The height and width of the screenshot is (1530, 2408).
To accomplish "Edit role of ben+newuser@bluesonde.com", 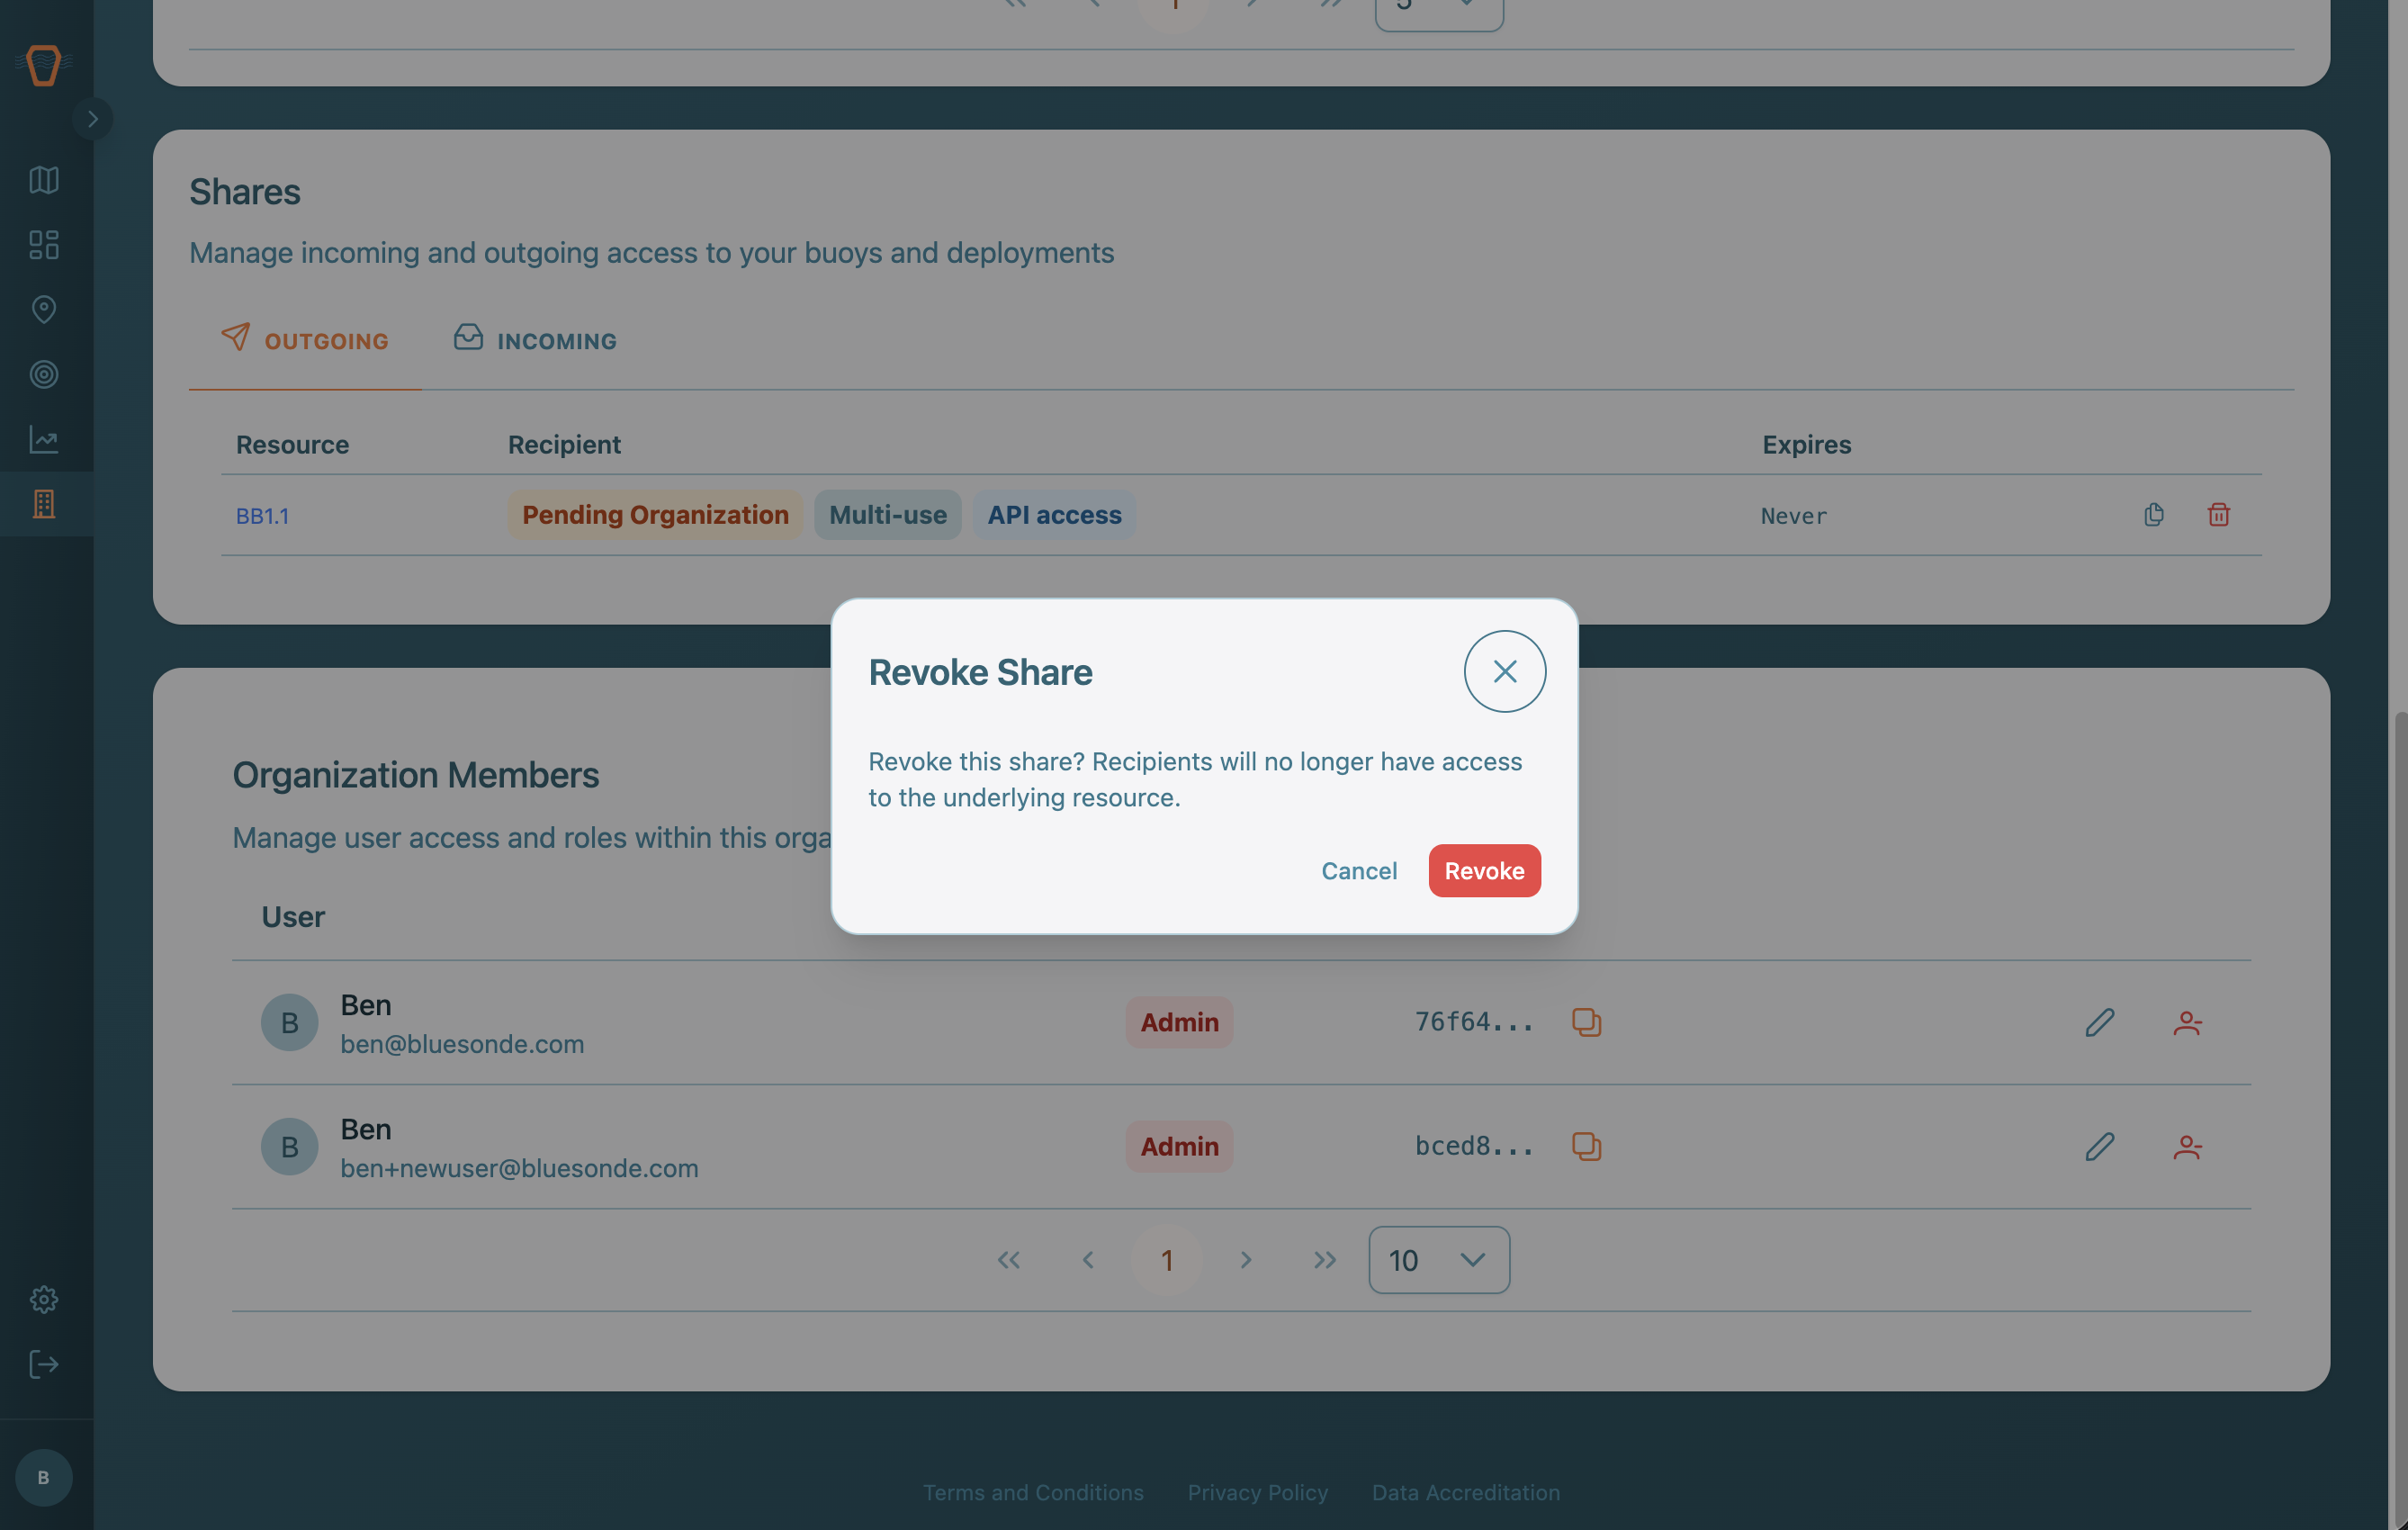I will [2100, 1146].
